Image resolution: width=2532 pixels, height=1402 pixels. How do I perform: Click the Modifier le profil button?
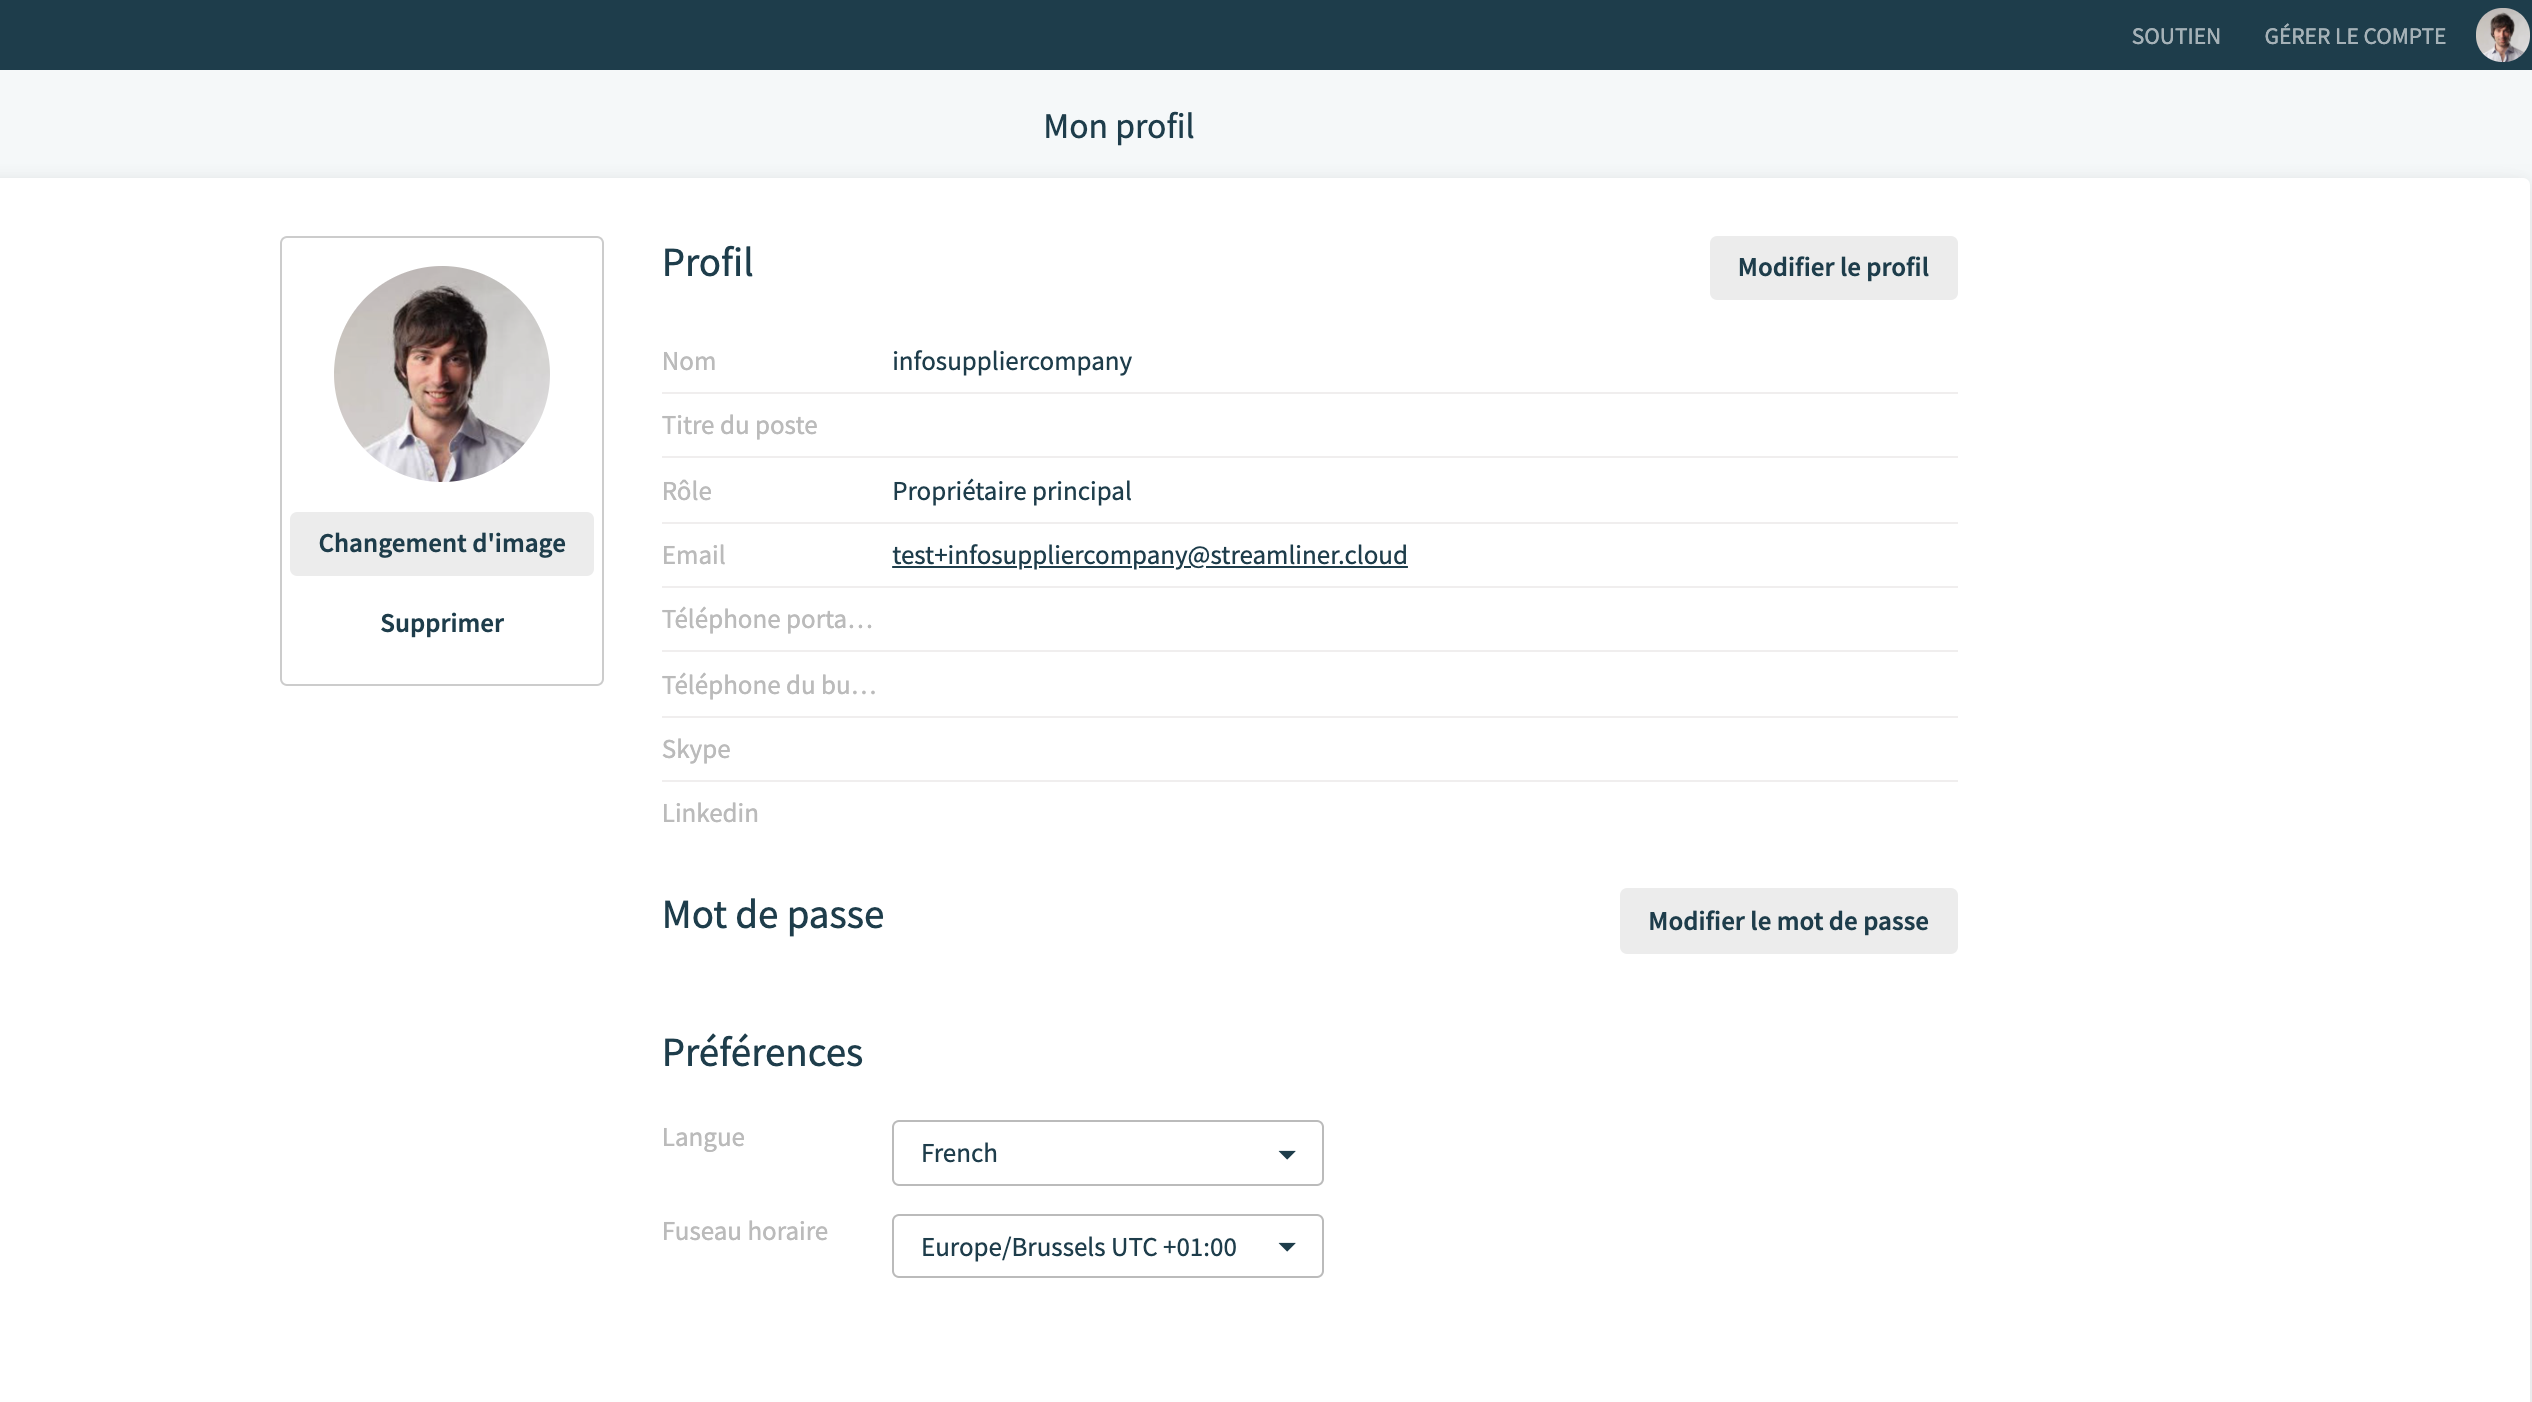click(x=1833, y=267)
